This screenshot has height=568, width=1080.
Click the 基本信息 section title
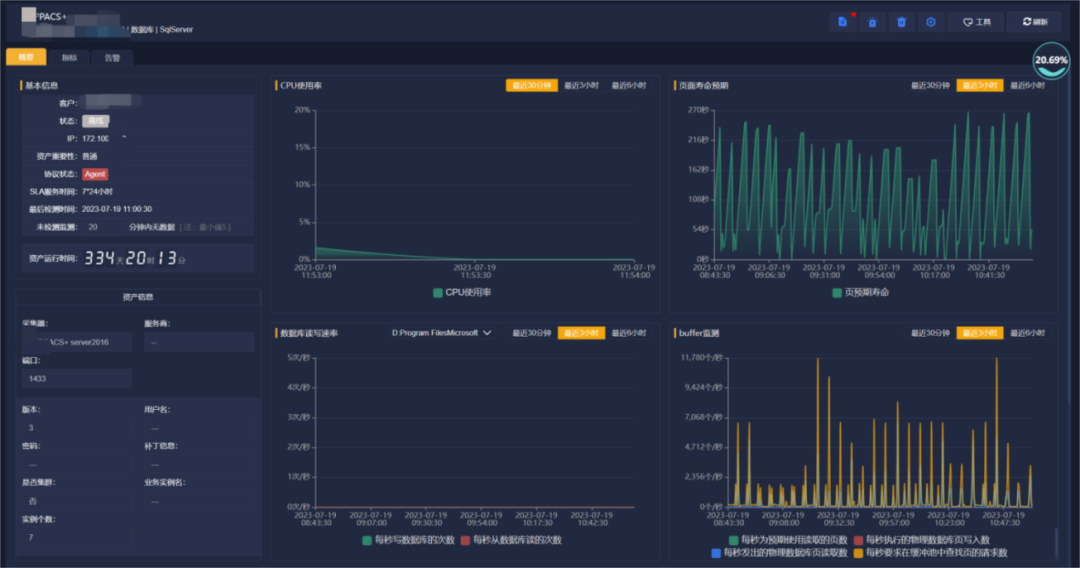coord(41,85)
